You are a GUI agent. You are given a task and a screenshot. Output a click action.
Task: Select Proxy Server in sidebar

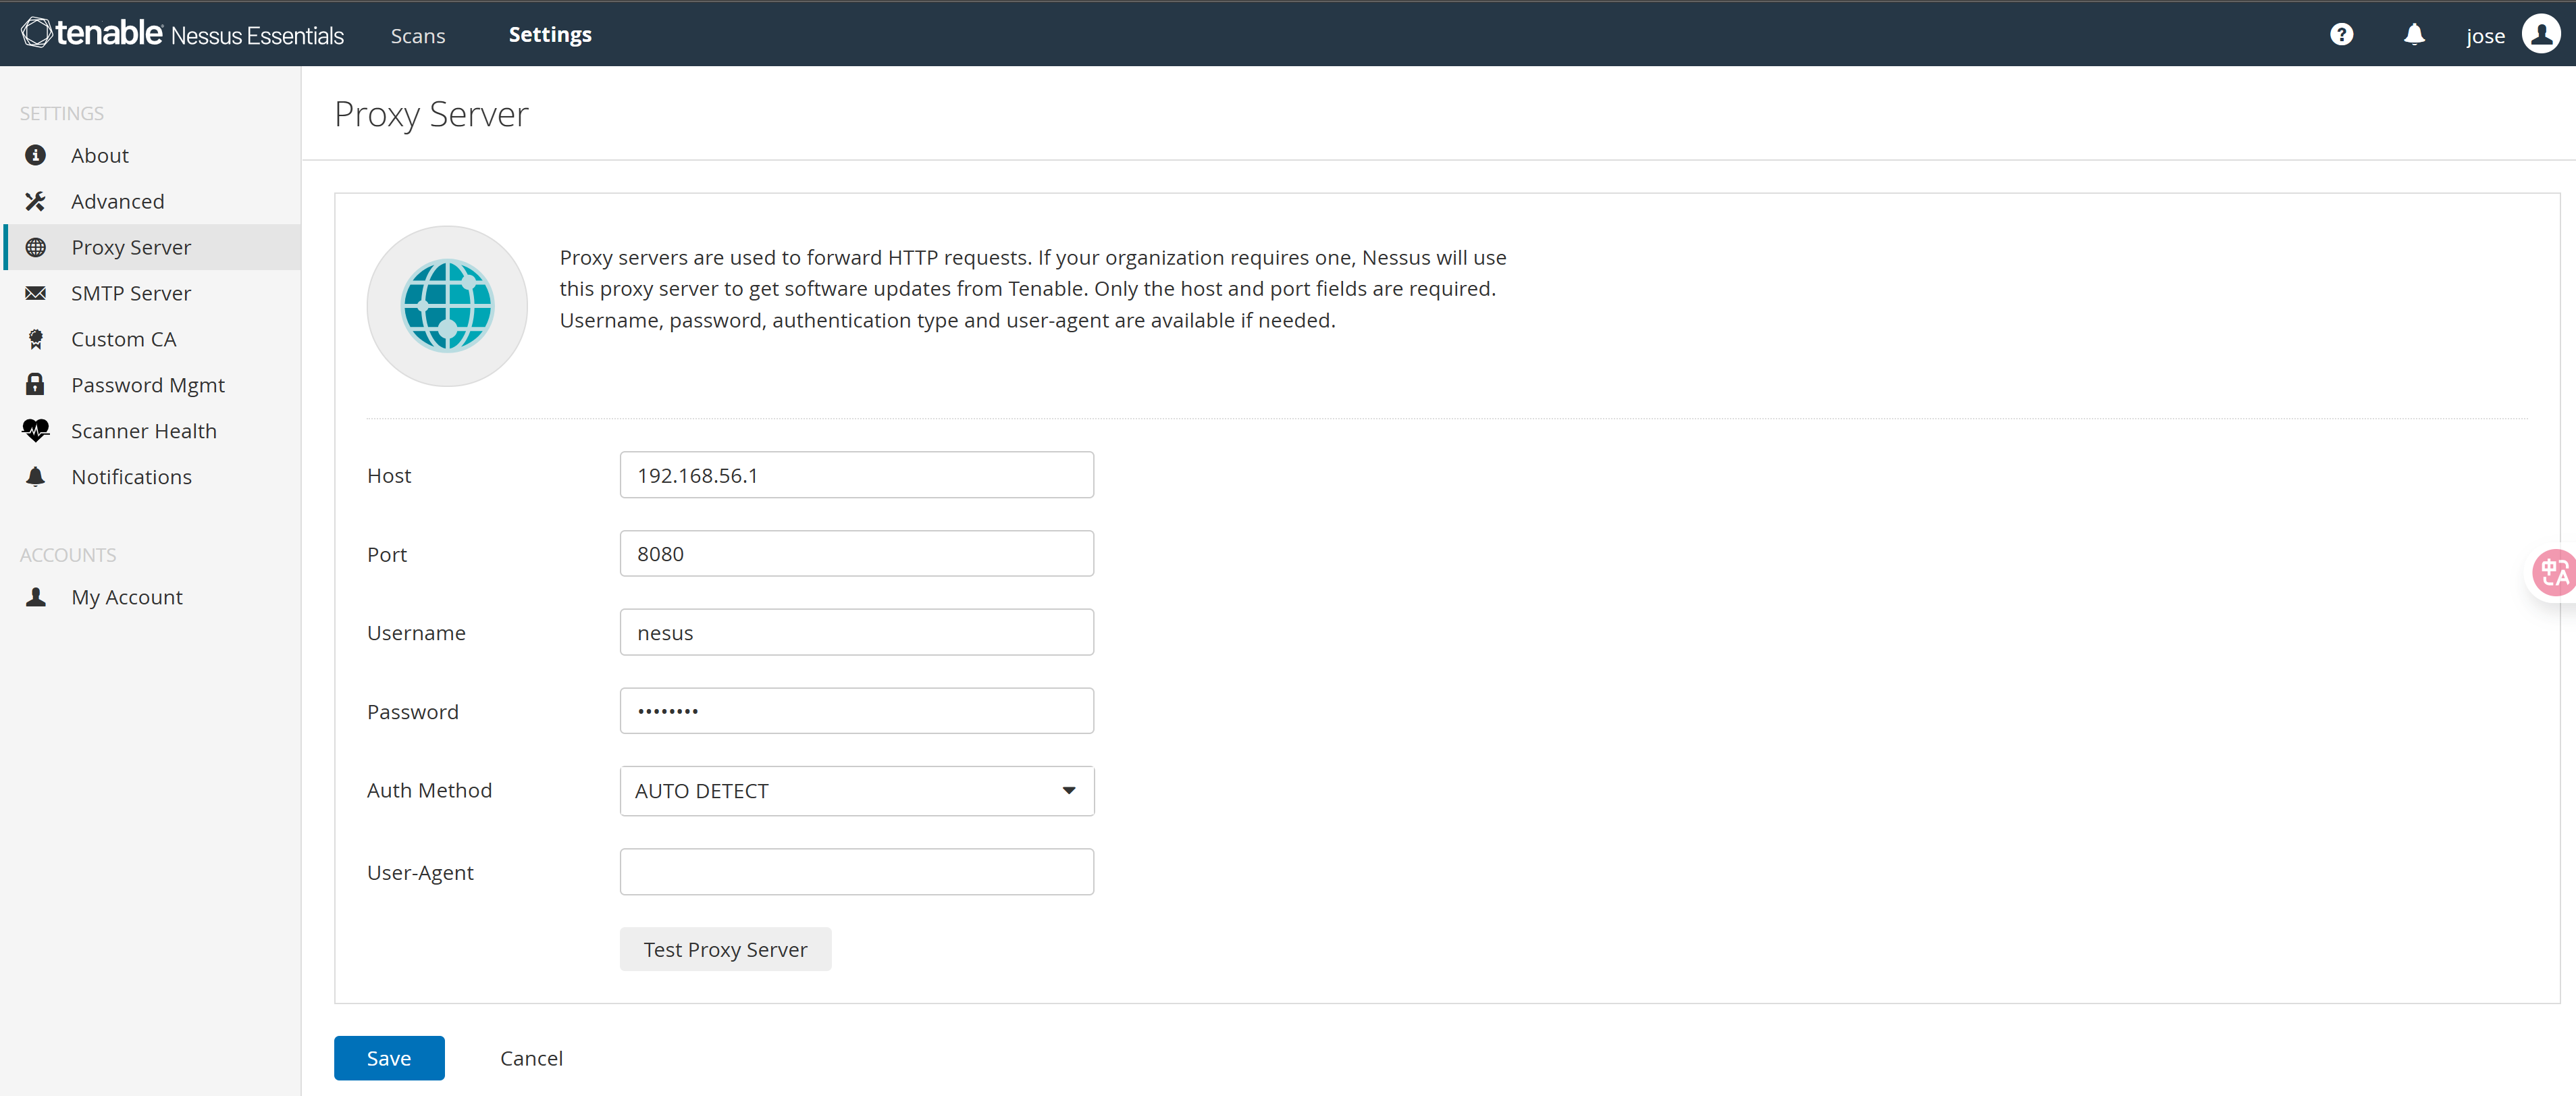[x=150, y=247]
